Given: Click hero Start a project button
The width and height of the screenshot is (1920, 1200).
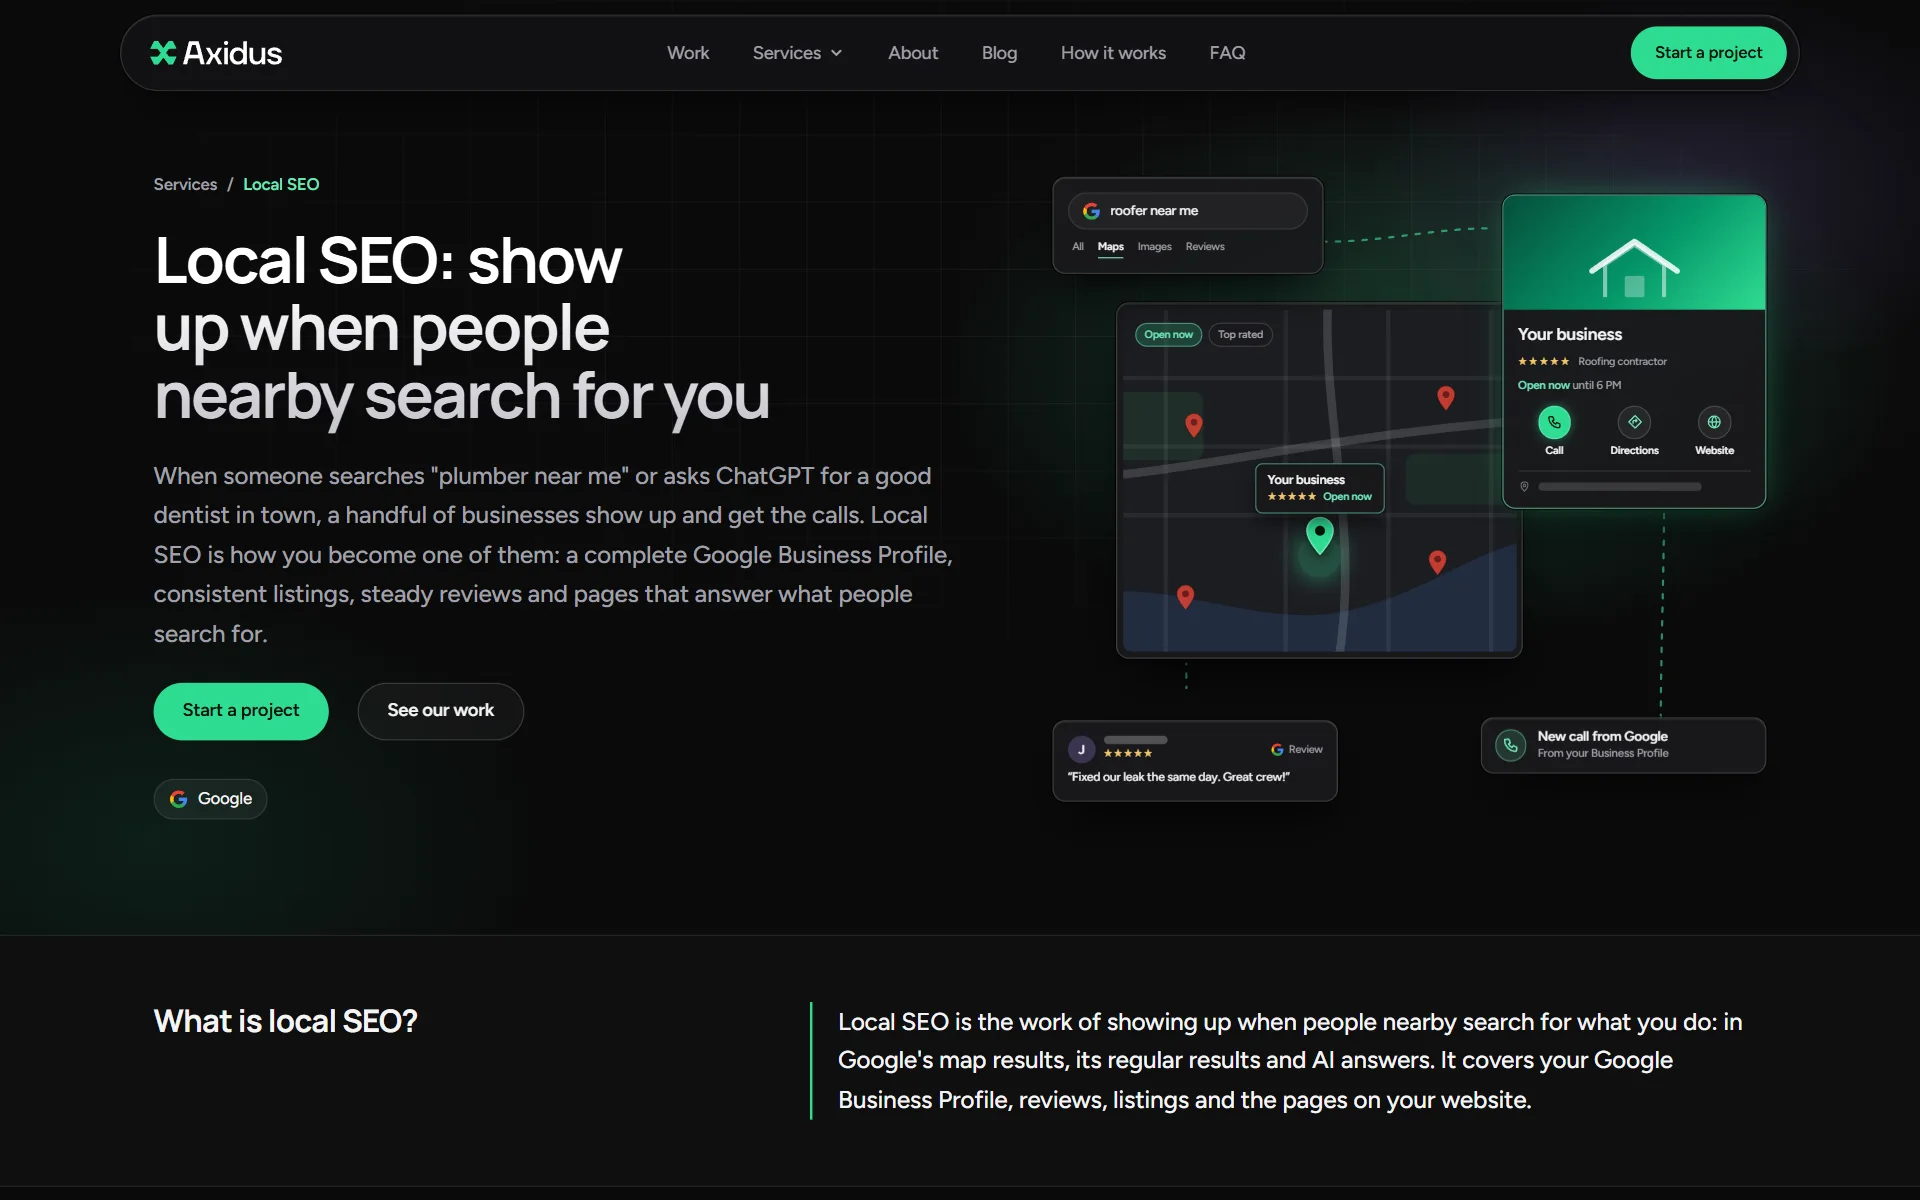Looking at the screenshot, I should (x=241, y=711).
